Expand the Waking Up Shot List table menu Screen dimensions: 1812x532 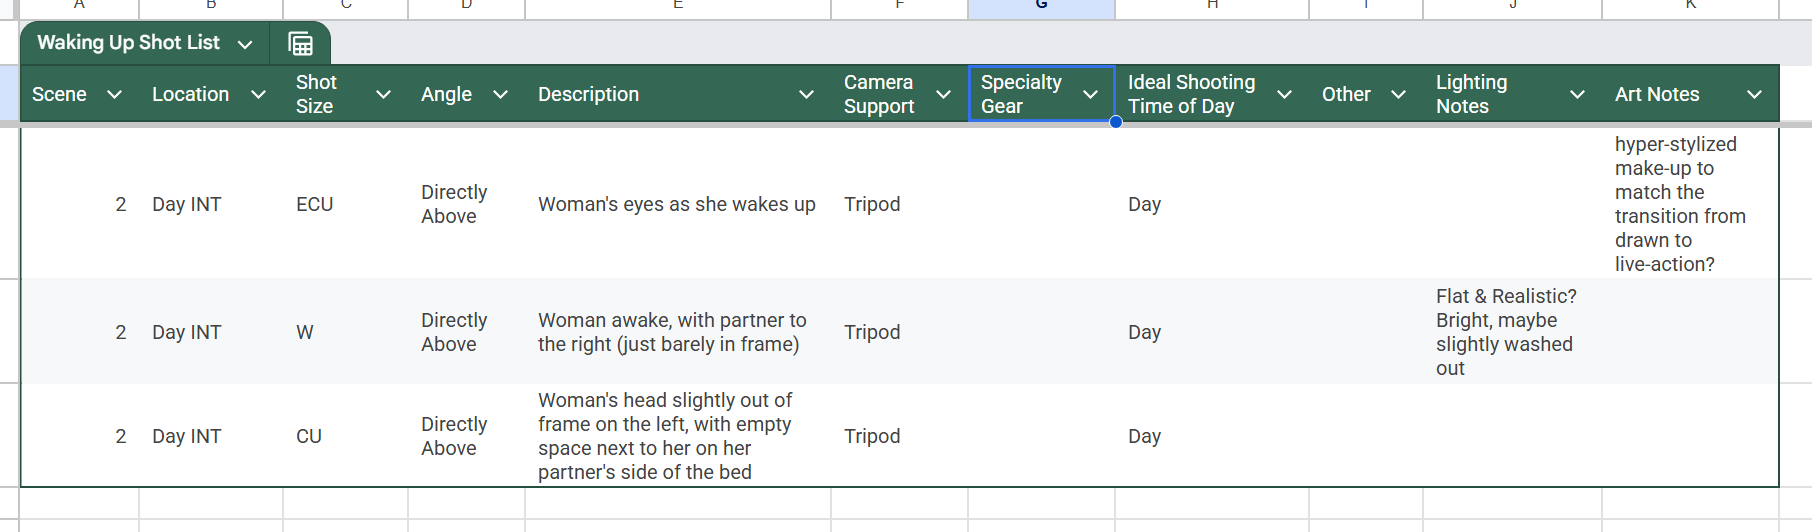point(245,45)
